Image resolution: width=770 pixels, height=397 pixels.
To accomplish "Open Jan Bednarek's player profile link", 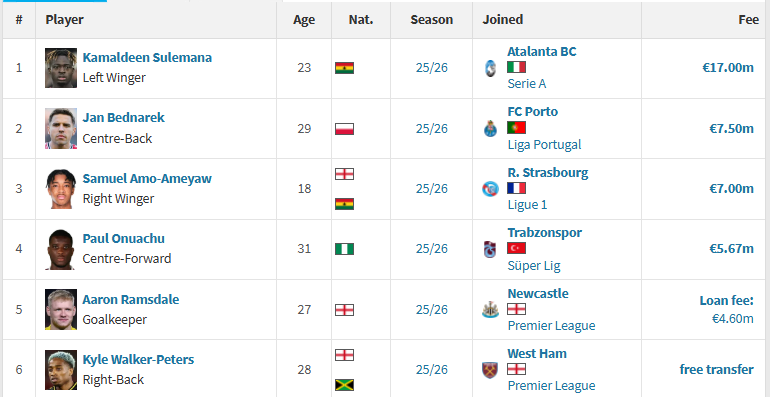I will (123, 118).
